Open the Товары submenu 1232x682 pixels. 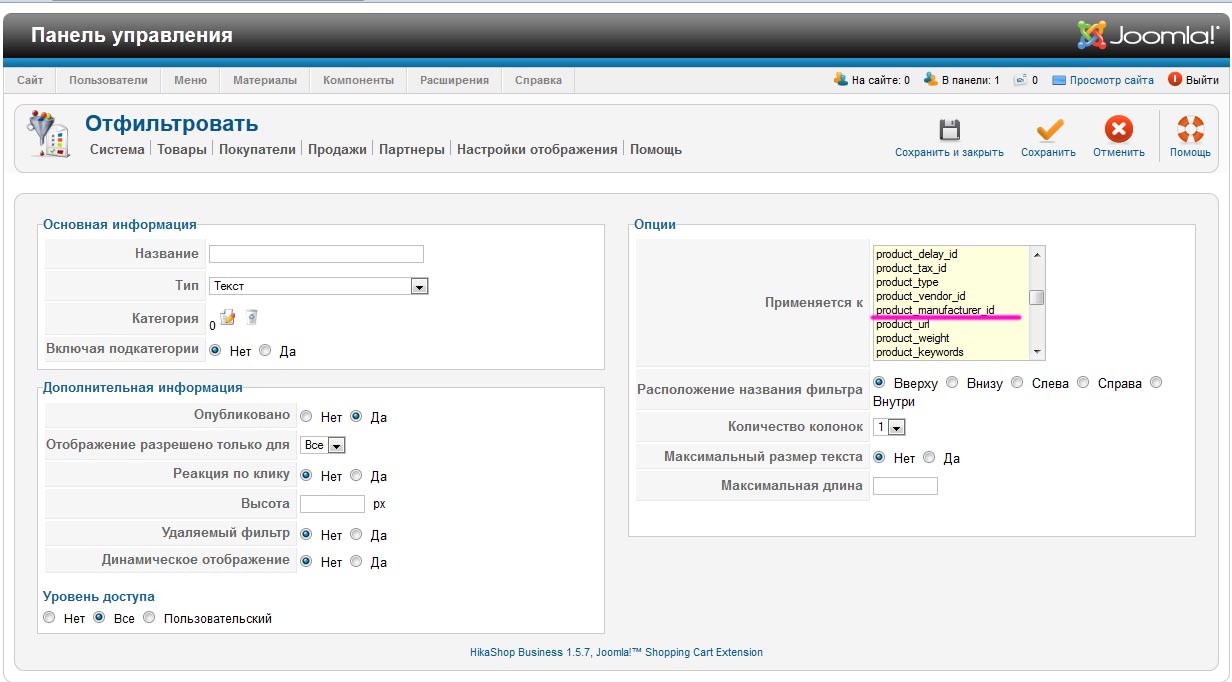pos(182,149)
